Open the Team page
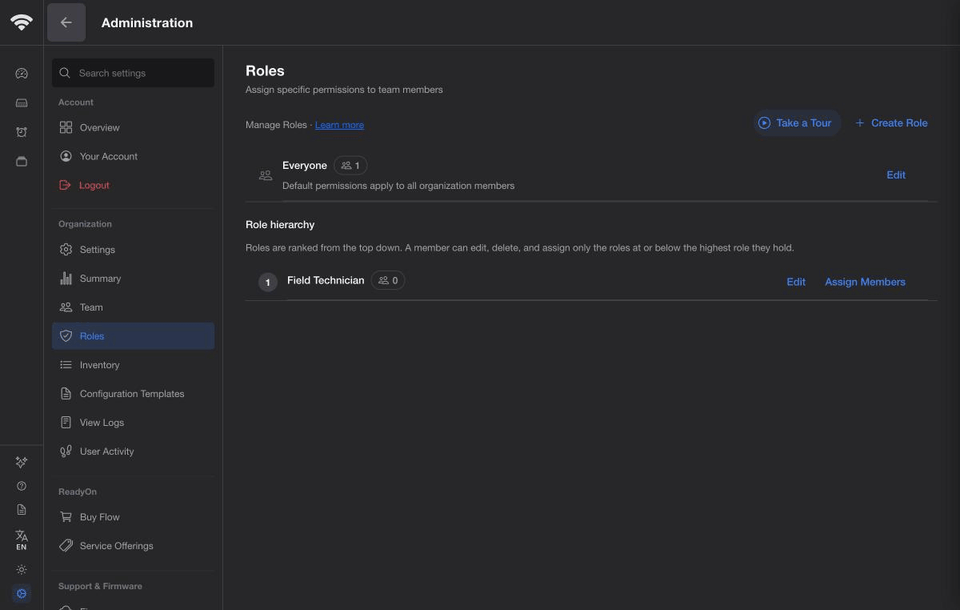The width and height of the screenshot is (960, 610). pos(133,307)
